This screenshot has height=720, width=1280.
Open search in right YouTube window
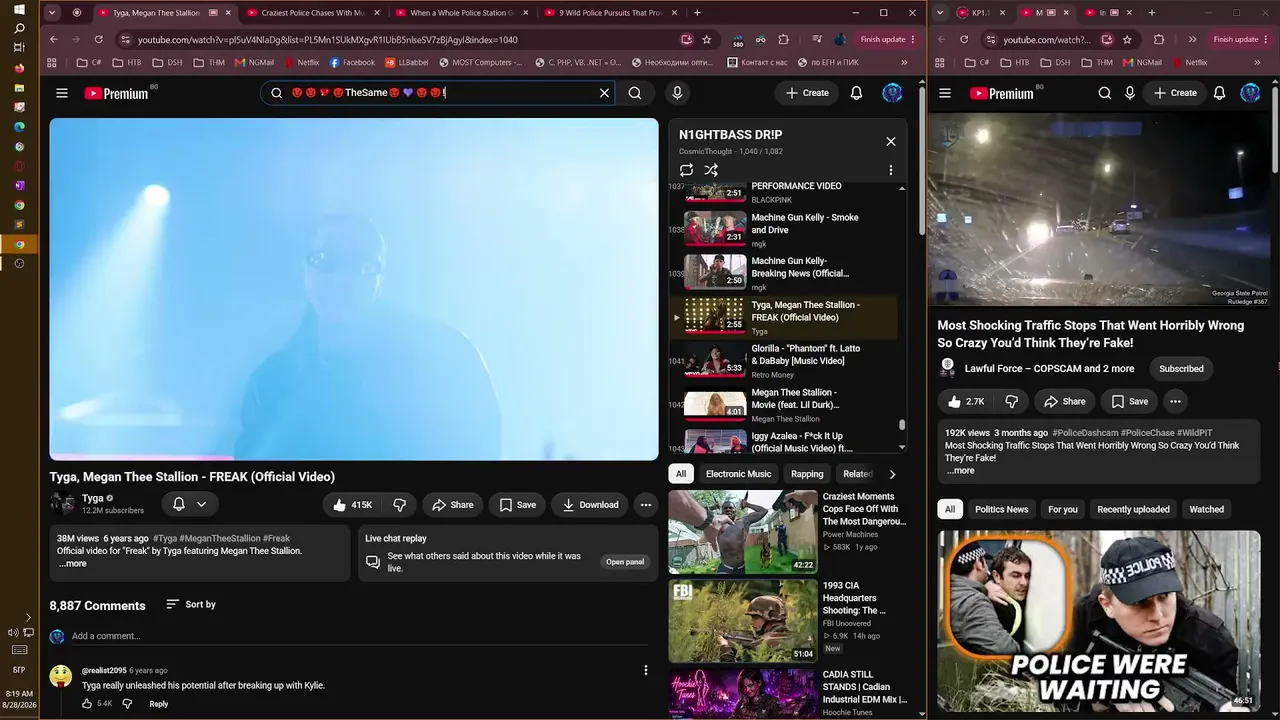tap(1105, 93)
